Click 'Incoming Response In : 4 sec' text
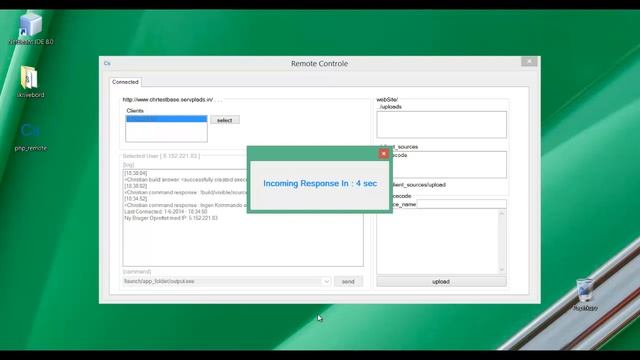 (x=320, y=184)
